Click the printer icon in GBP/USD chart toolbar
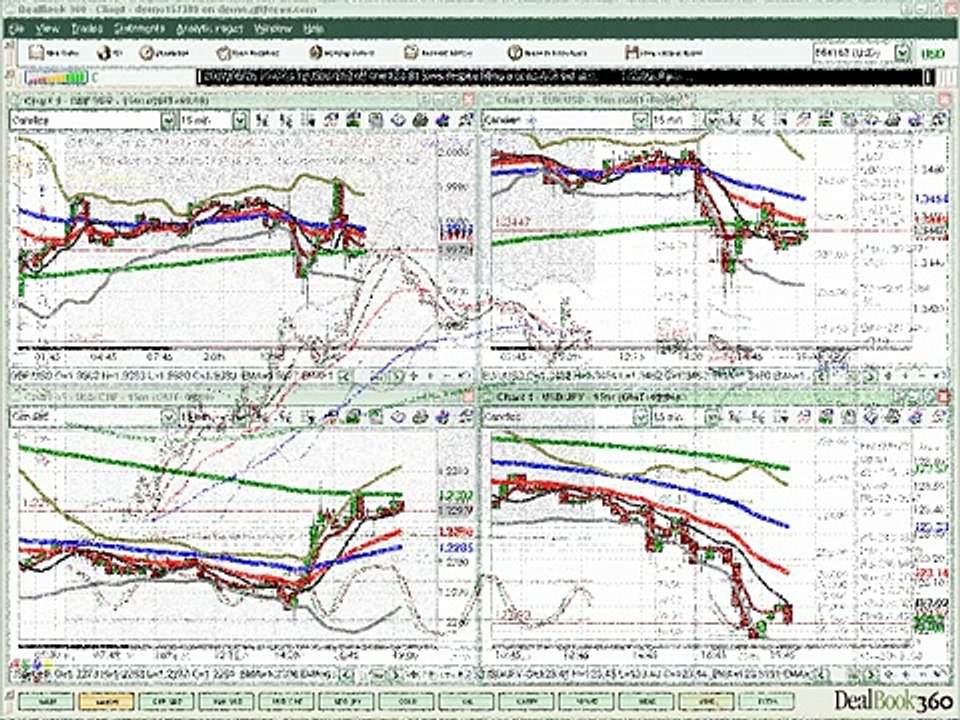960x720 pixels. click(420, 121)
